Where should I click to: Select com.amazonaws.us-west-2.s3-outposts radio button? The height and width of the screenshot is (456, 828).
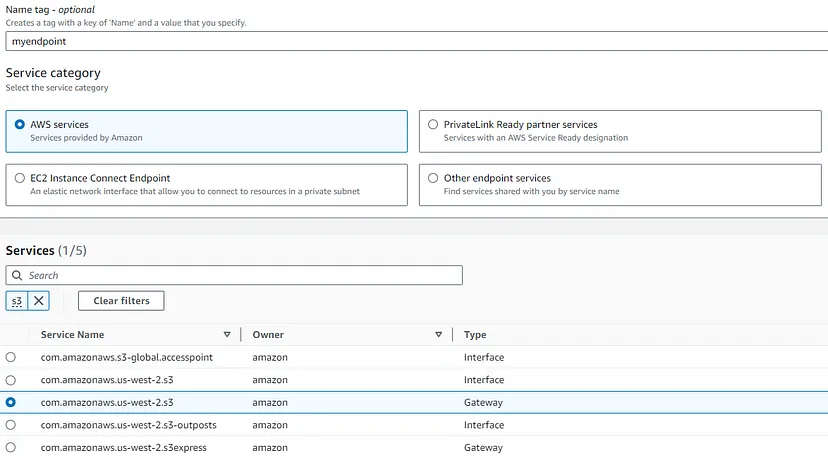pos(11,425)
